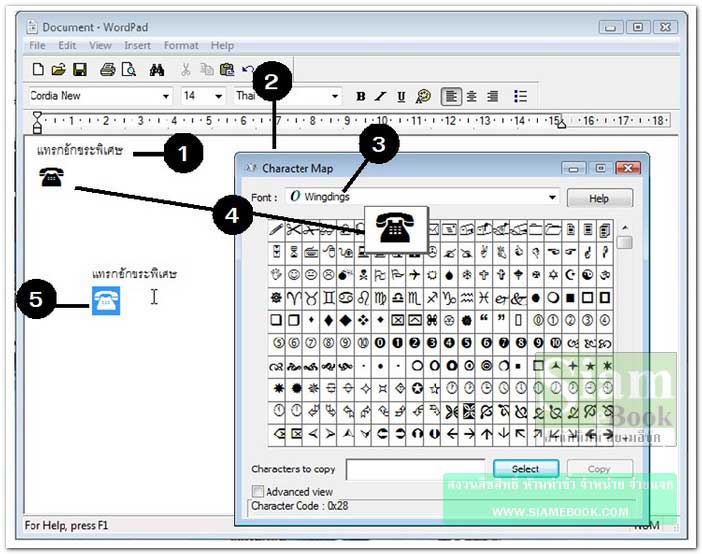Align the paragraph to the right
702x554 pixels.
[492, 96]
